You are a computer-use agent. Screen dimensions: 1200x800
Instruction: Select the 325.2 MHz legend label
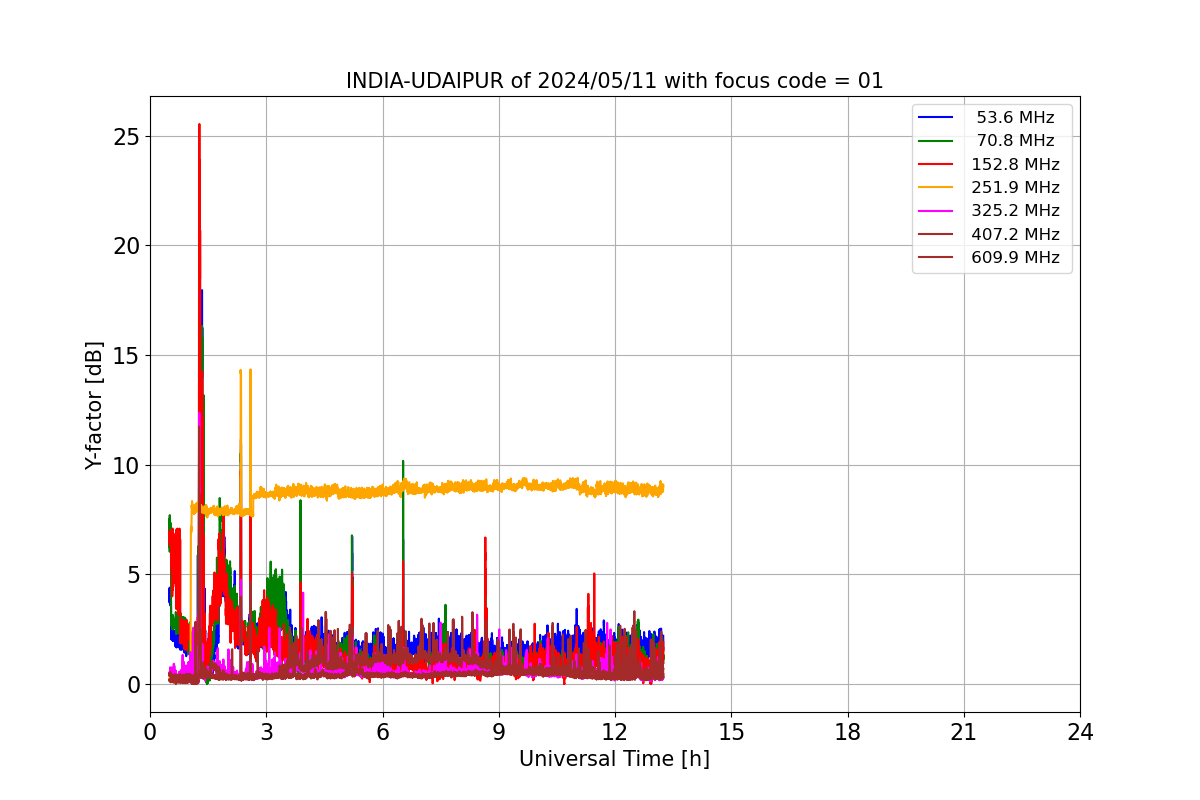(1015, 211)
